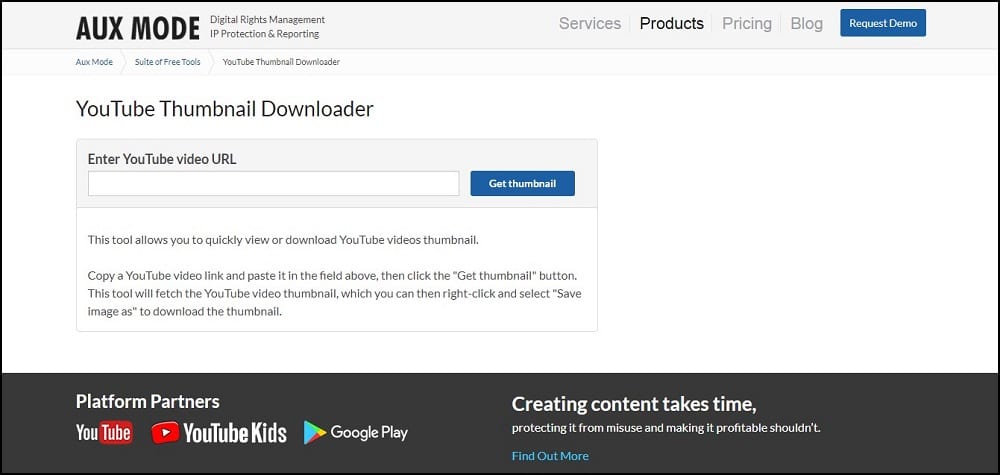This screenshot has width=1000, height=475.
Task: Click the Request Demo button
Action: click(x=883, y=23)
